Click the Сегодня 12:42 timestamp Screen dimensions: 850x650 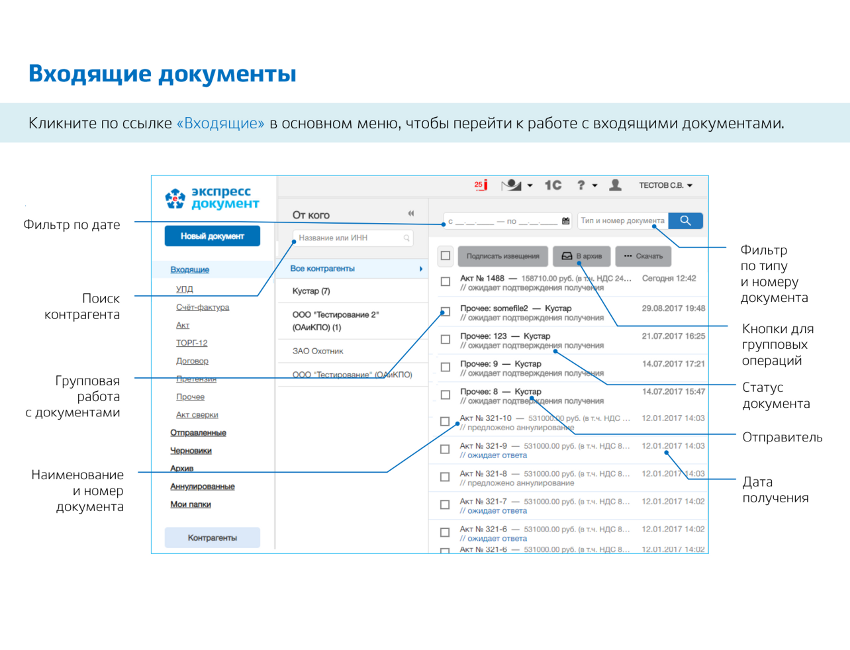669,278
